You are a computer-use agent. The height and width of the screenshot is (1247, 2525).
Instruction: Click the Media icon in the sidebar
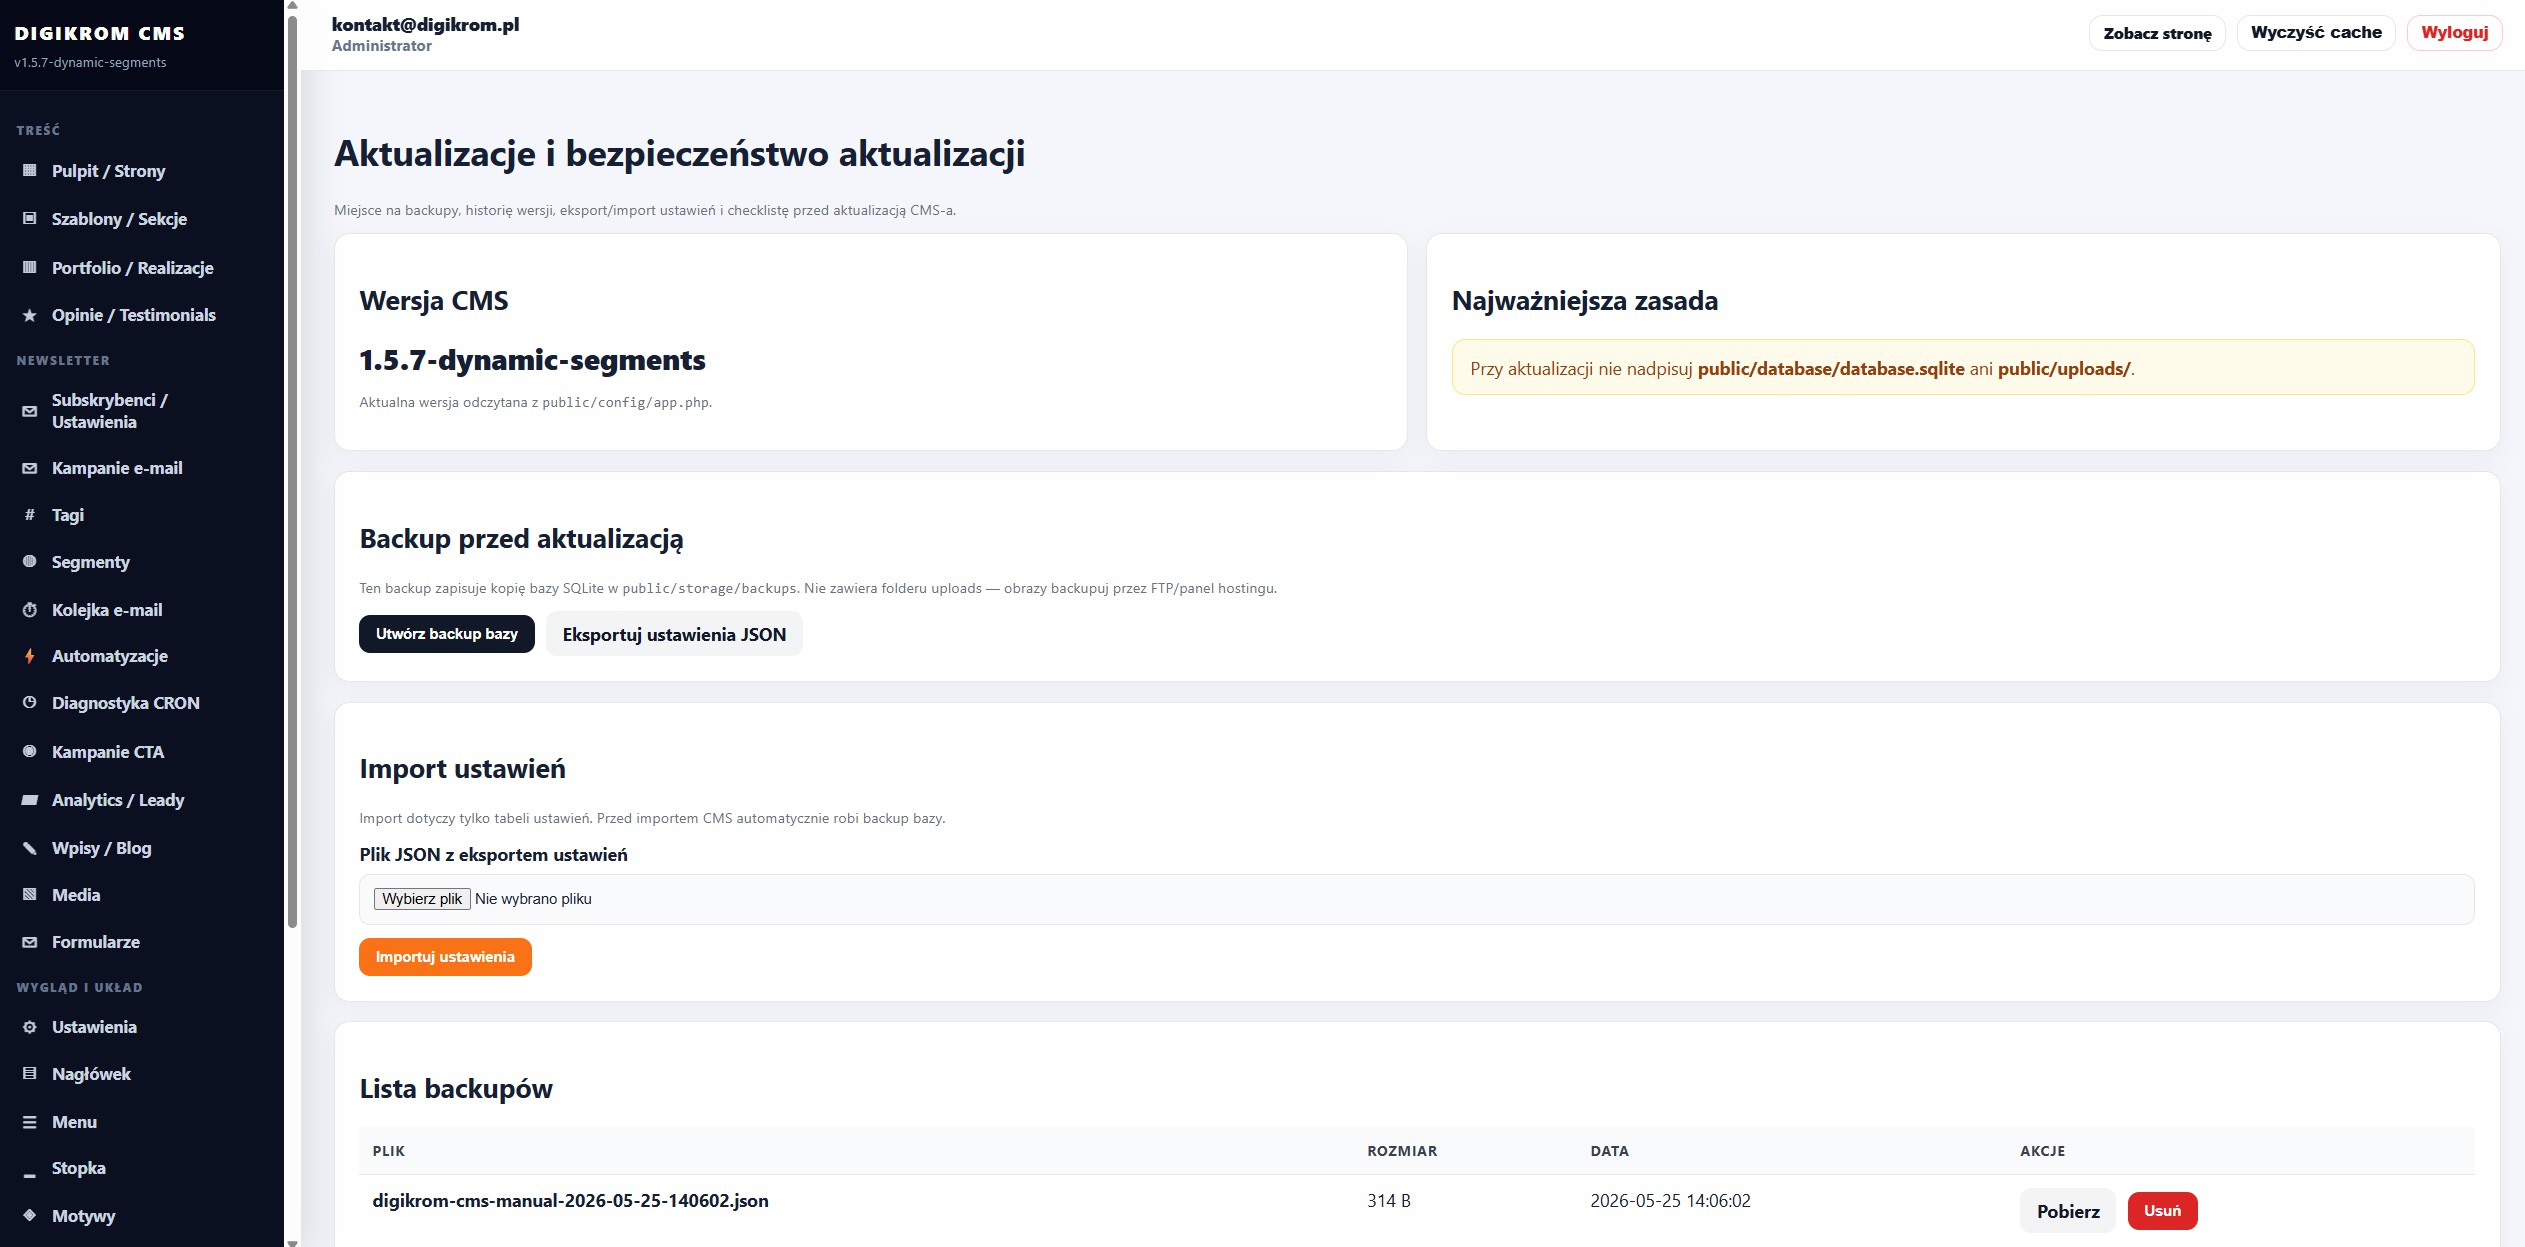(x=30, y=895)
